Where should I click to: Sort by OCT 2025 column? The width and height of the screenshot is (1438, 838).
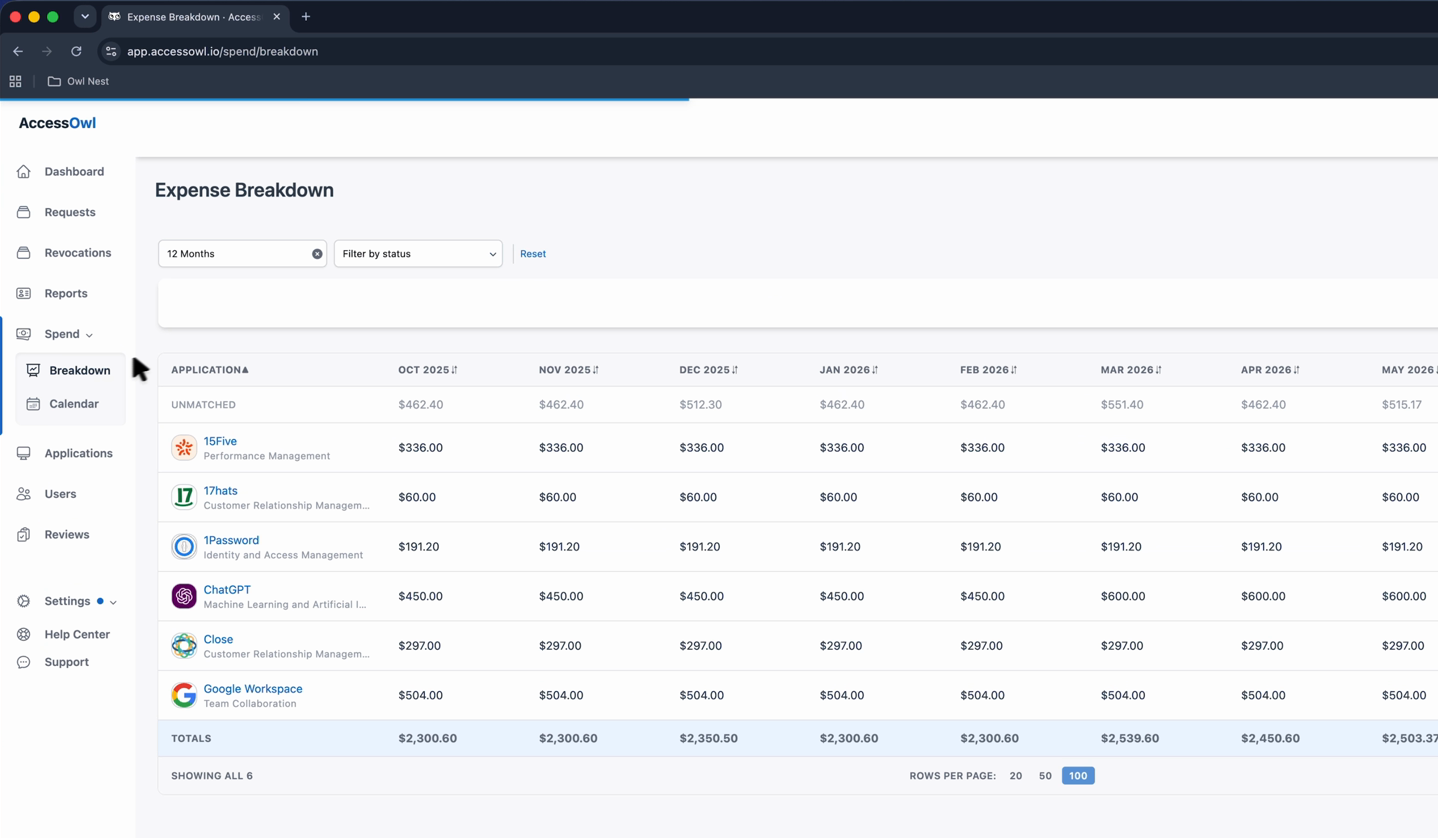(428, 370)
